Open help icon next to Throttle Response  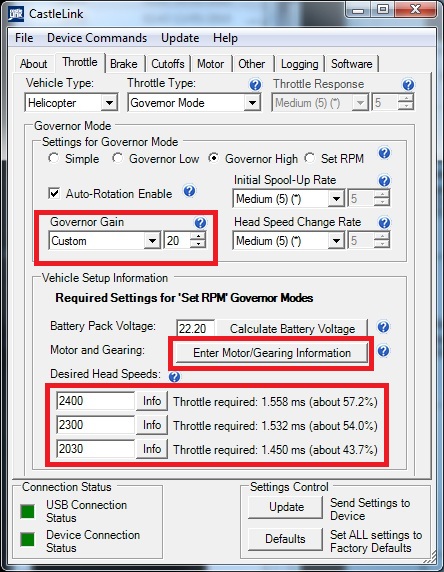[x=408, y=85]
